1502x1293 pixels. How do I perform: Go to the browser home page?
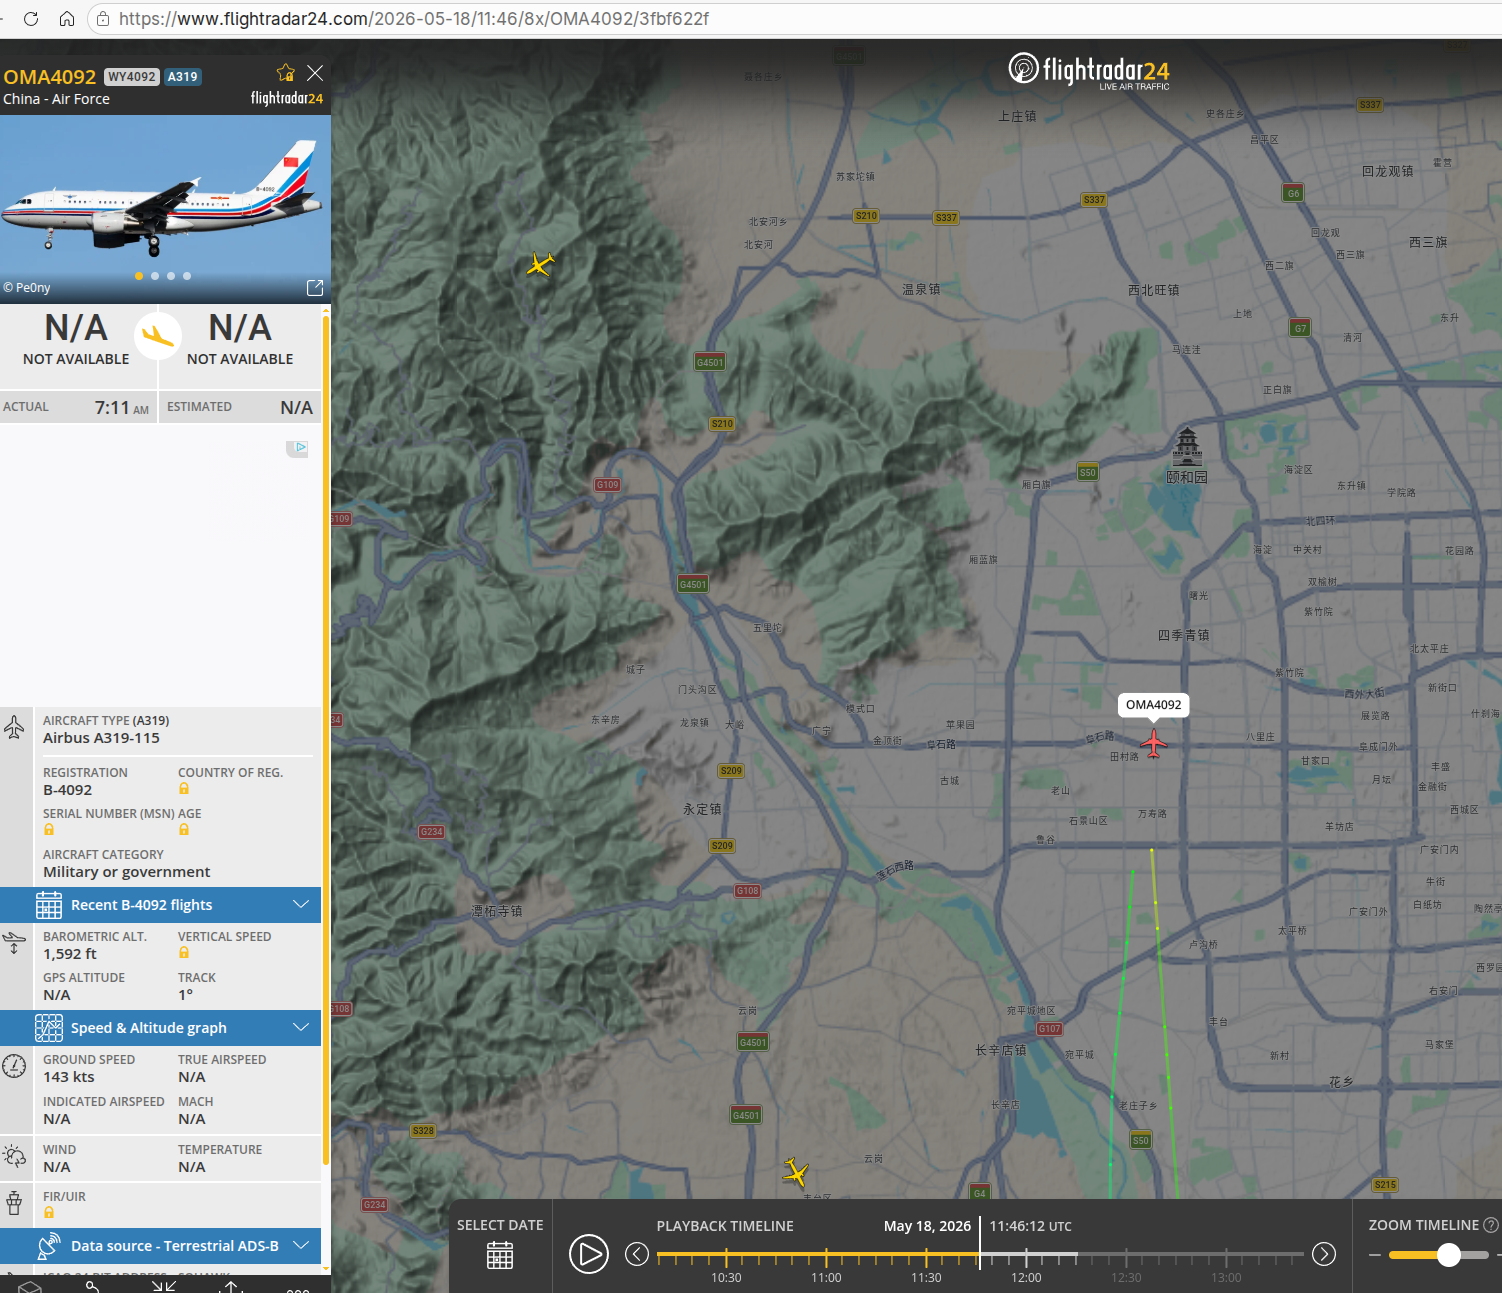[x=67, y=19]
